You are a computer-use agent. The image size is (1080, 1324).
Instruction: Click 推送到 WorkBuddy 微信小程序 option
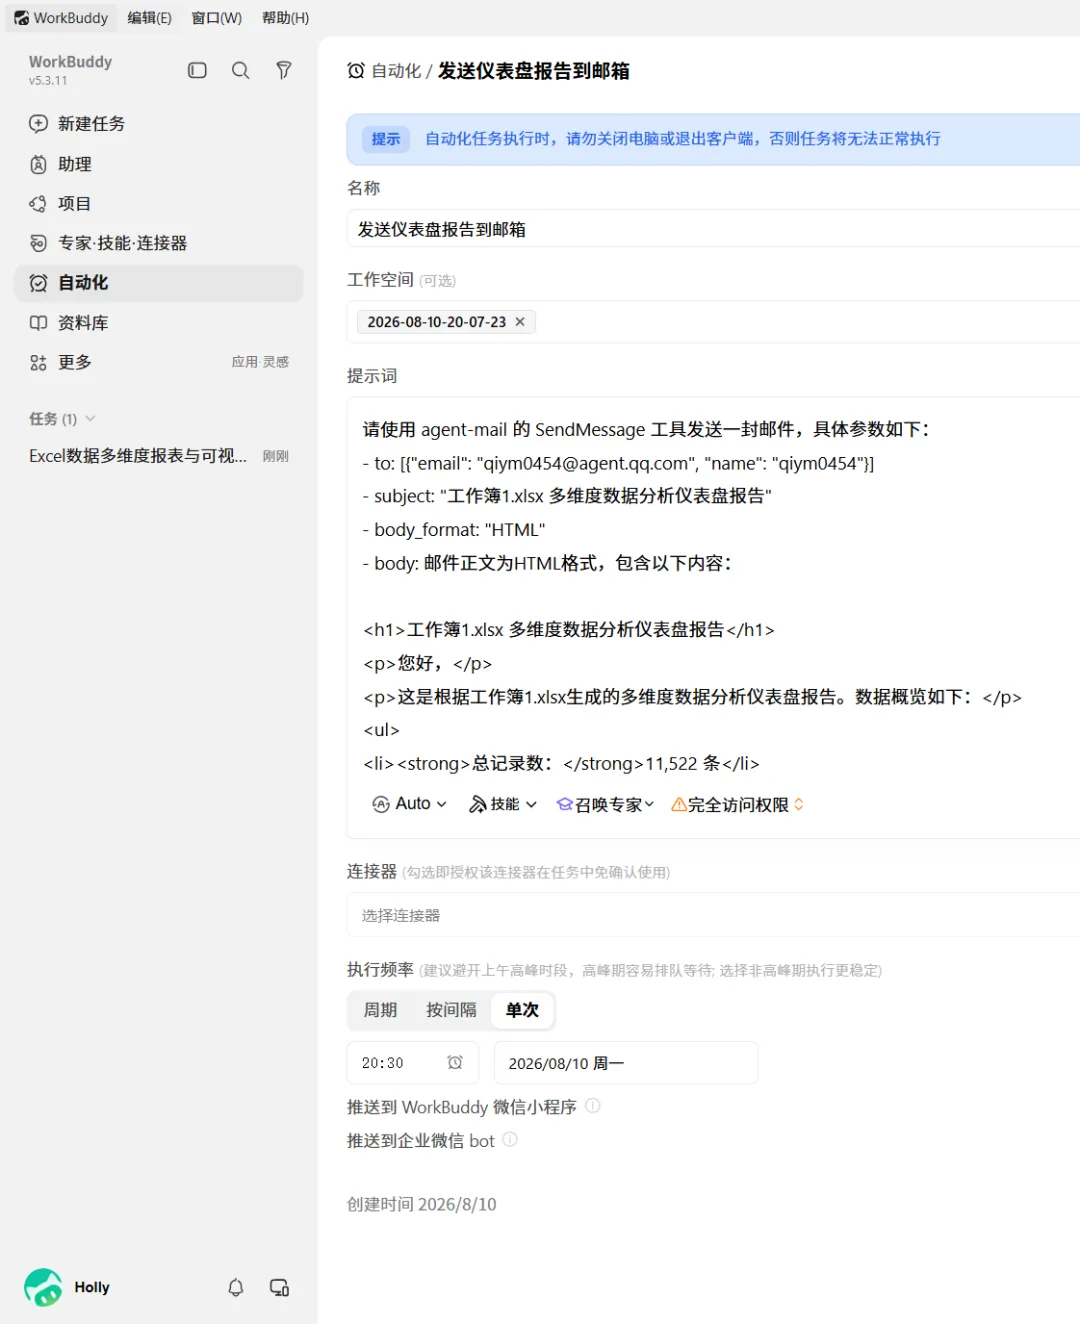click(462, 1107)
